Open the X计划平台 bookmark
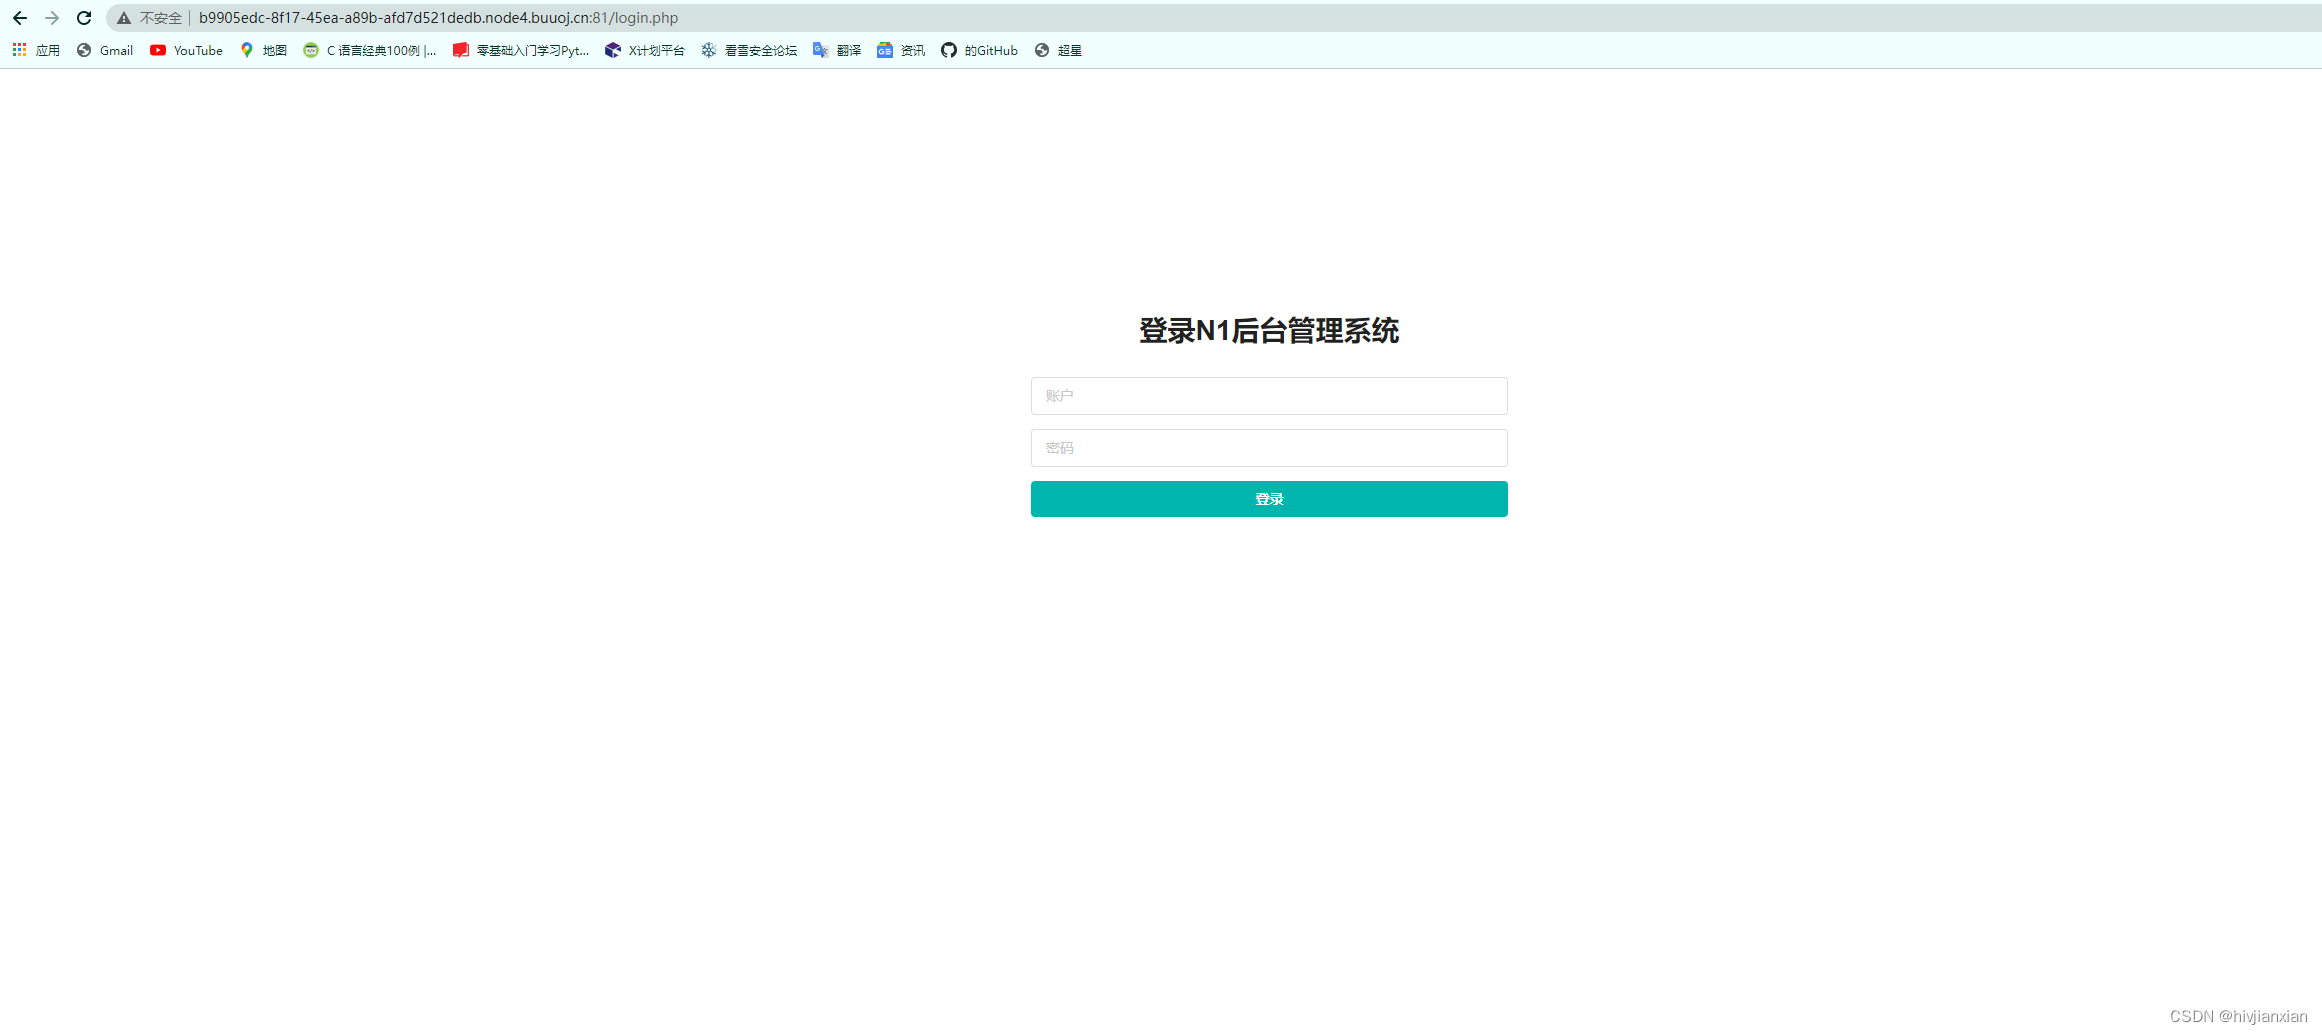The height and width of the screenshot is (1035, 2322). pos(645,50)
